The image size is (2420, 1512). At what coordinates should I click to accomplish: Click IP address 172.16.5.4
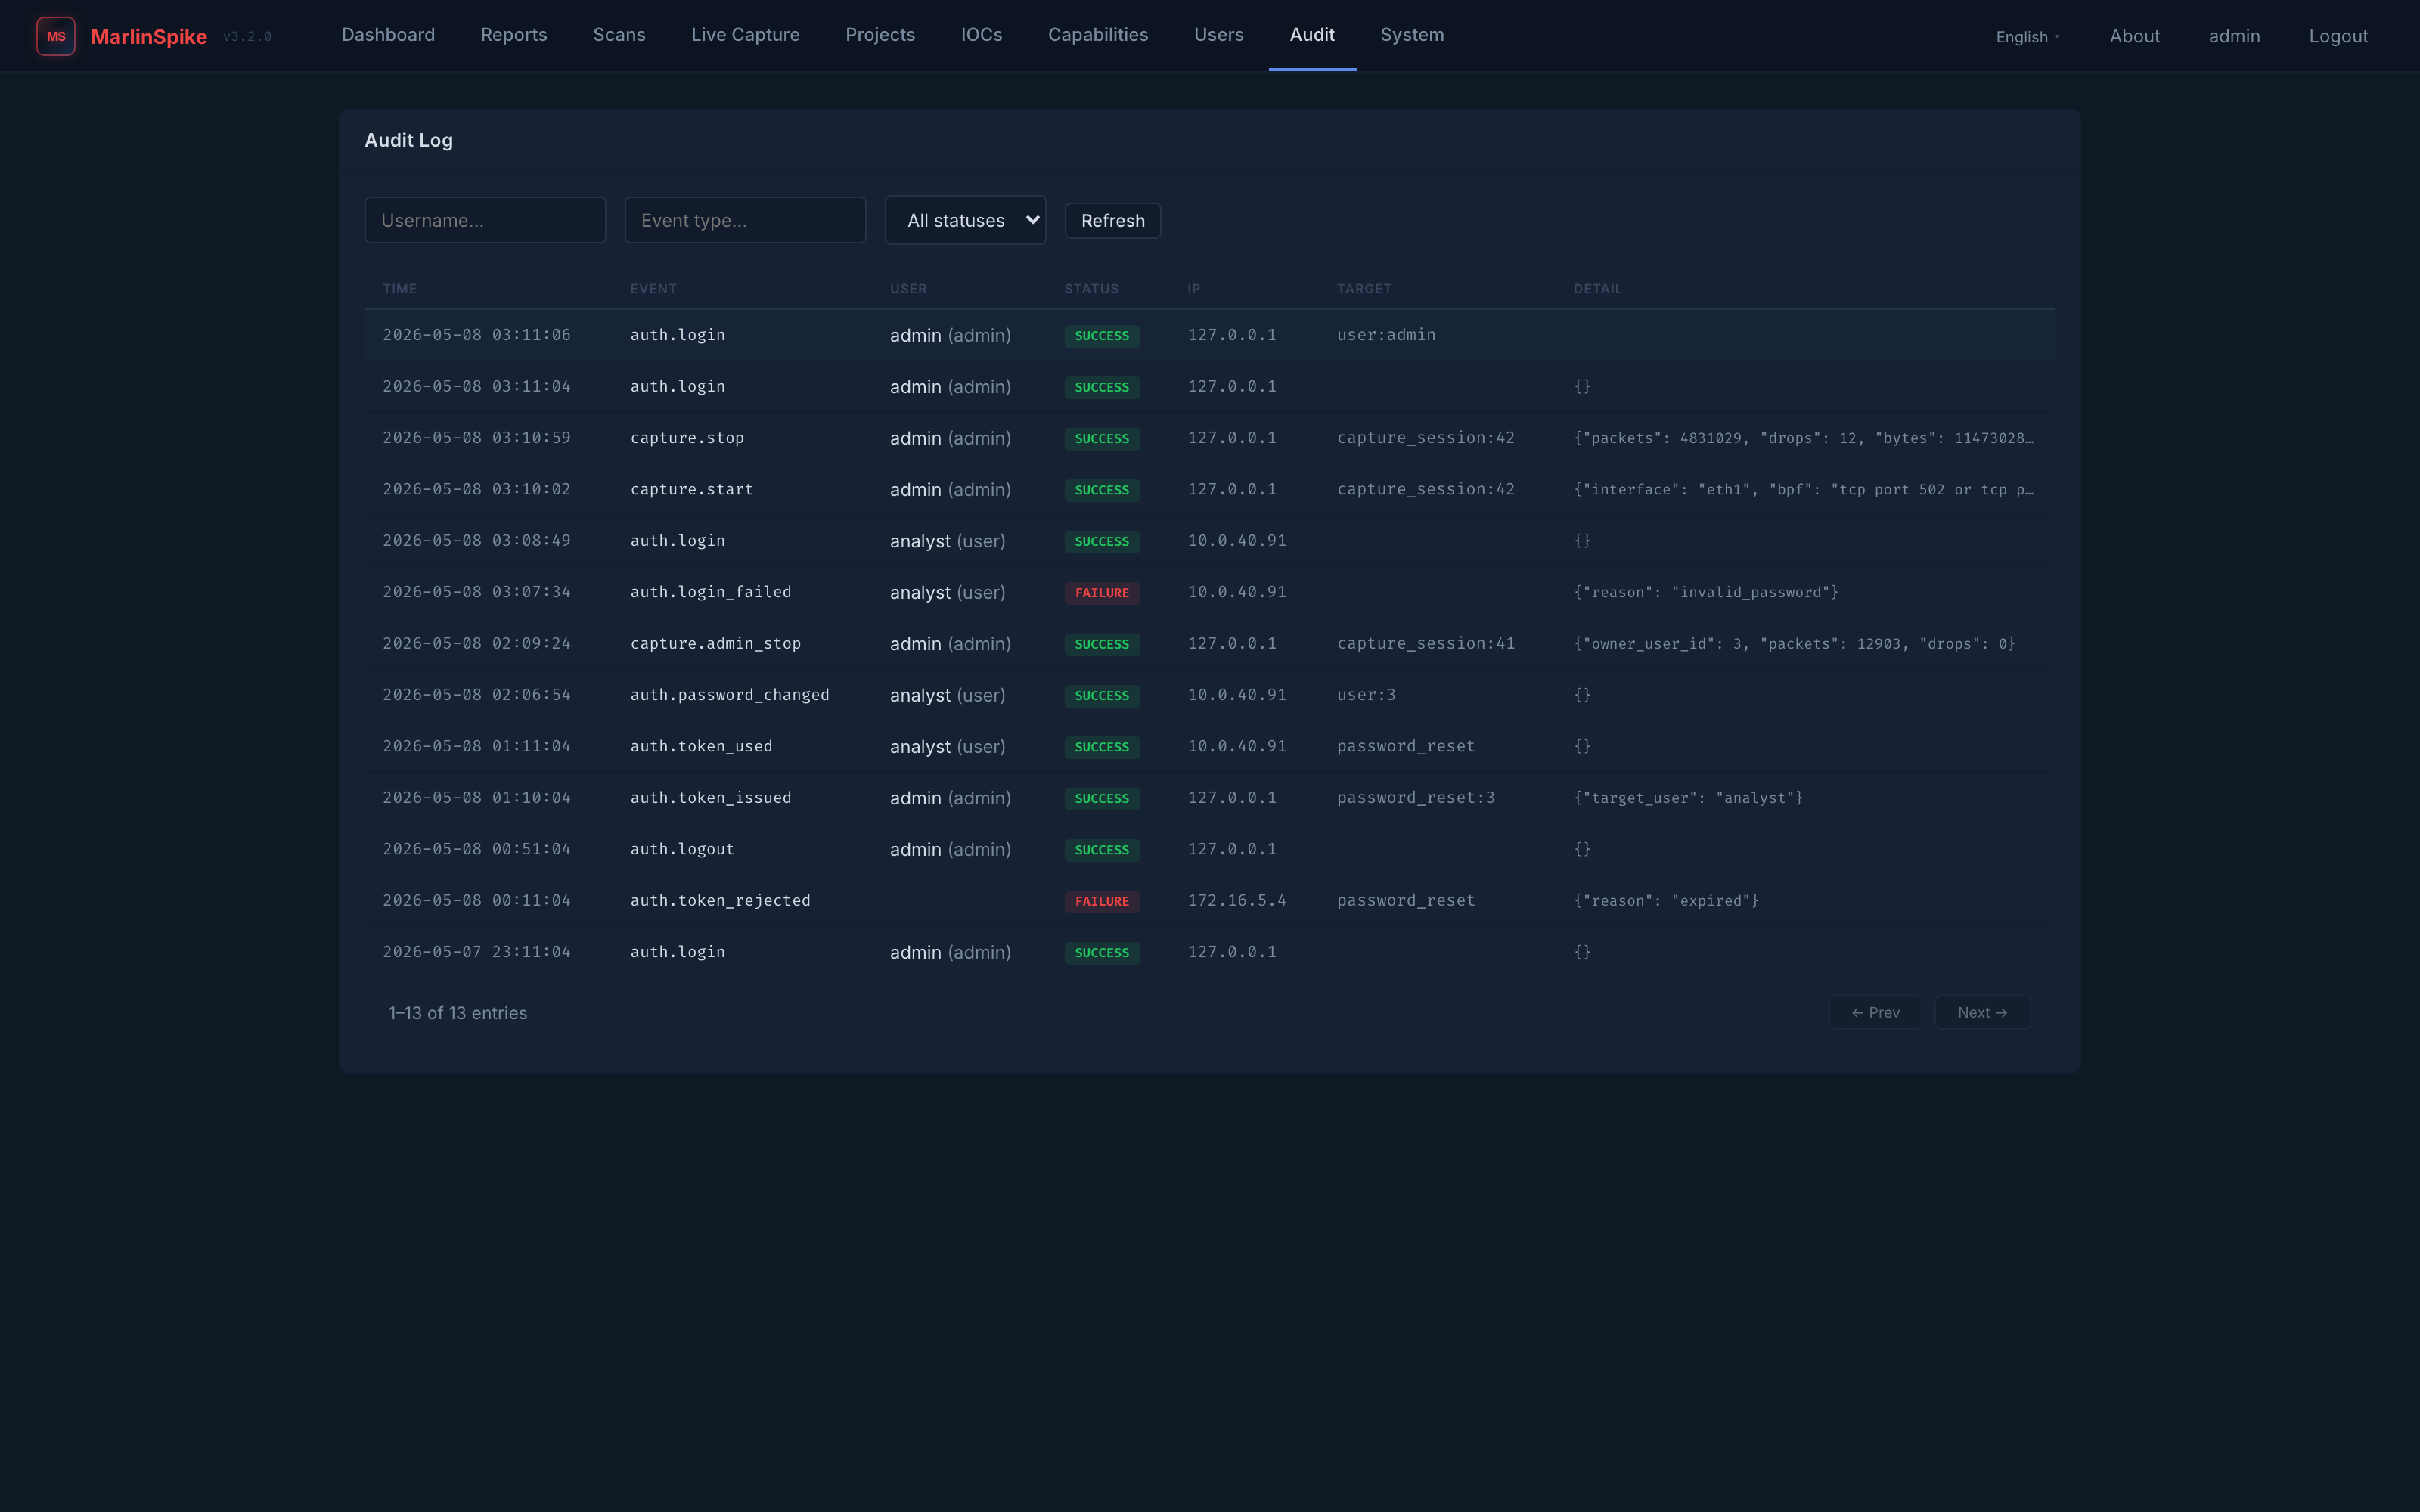click(x=1237, y=900)
